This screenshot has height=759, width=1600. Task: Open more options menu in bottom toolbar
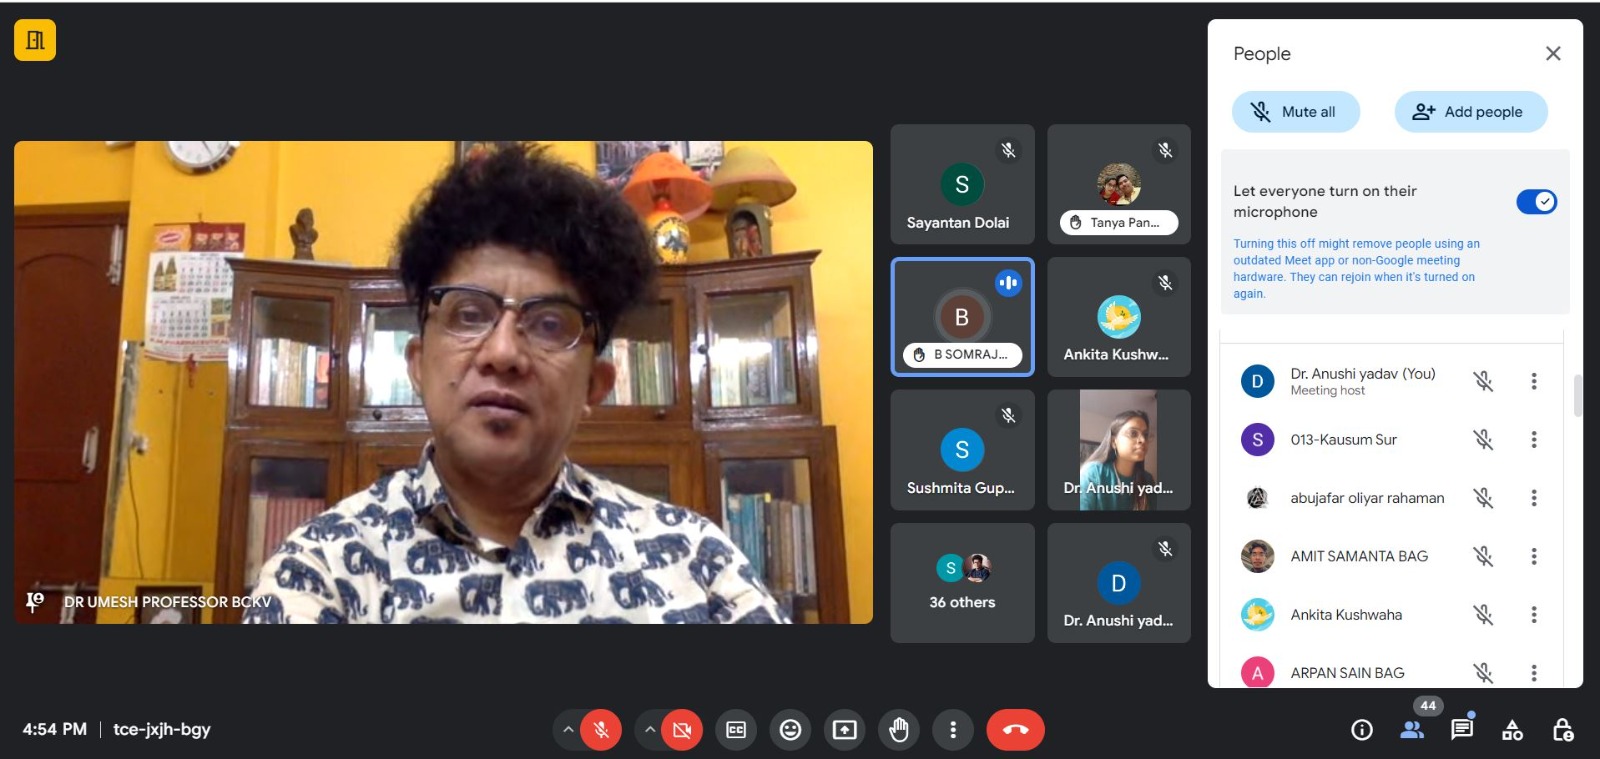952,730
